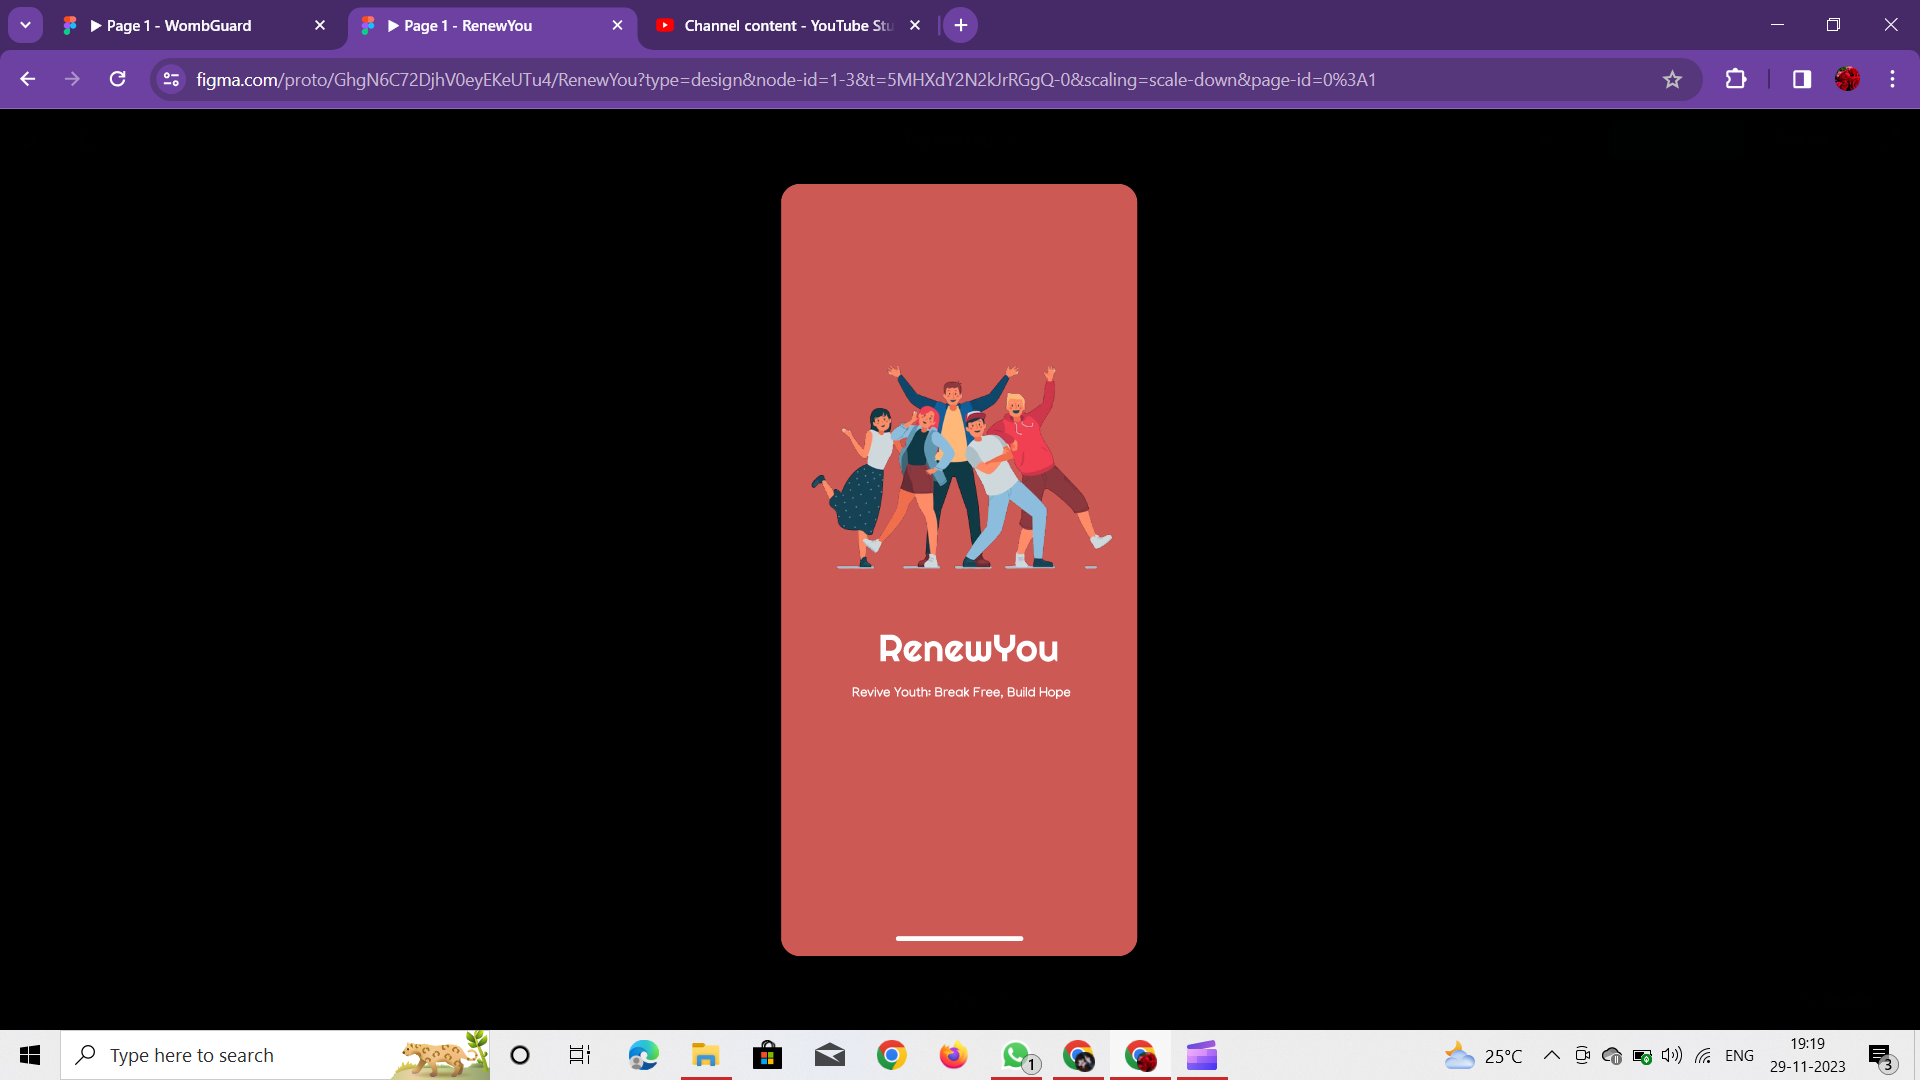This screenshot has width=1920, height=1080.
Task: Open WhatsApp from the taskbar
Action: click(x=1016, y=1055)
